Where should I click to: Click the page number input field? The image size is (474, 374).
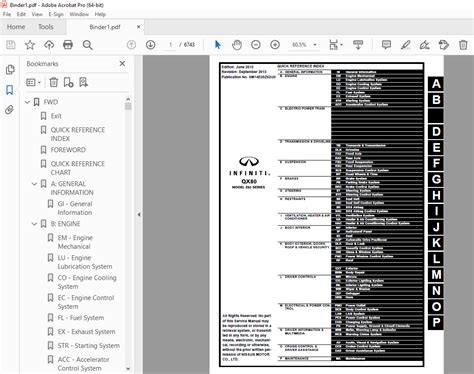[170, 45]
